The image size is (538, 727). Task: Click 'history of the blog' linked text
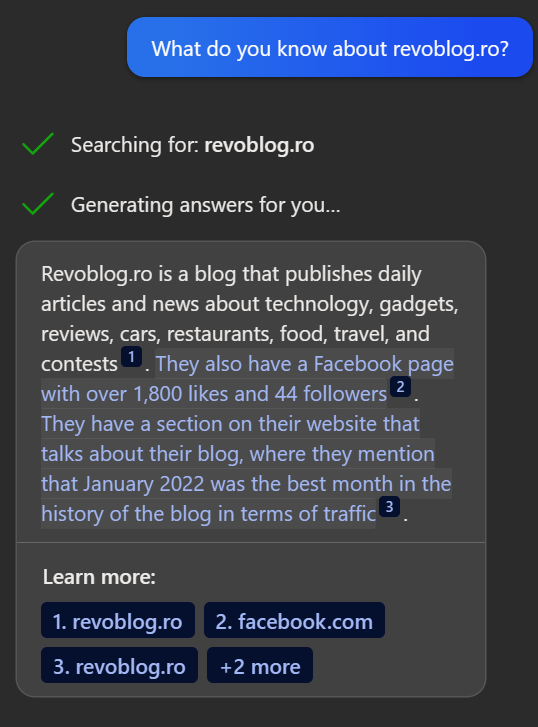126,514
